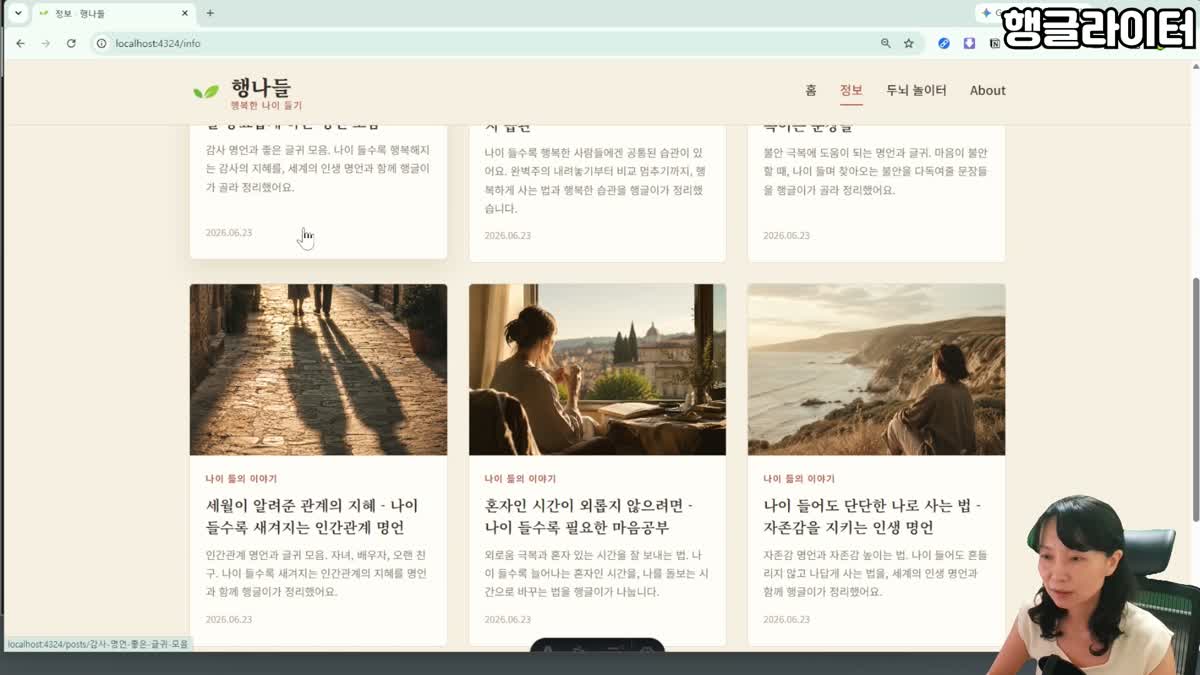Open the About navigation item
Viewport: 1200px width, 675px height.
[x=988, y=90]
